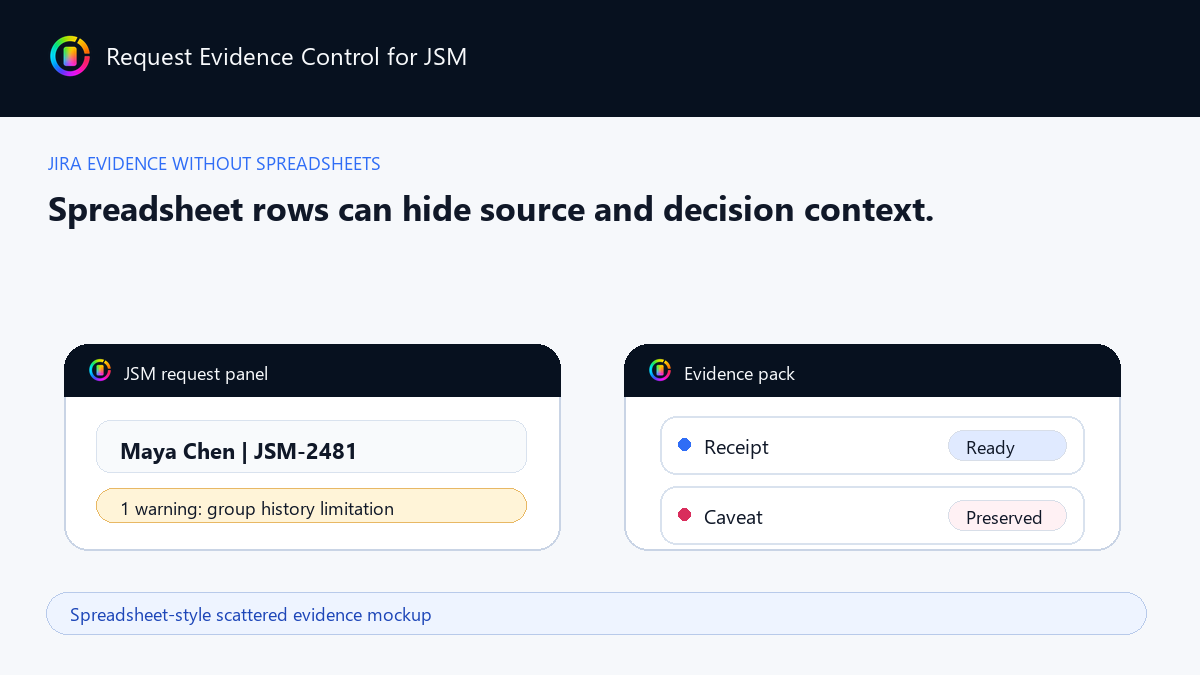Click the Spreadsheet rows headline text
The width and height of the screenshot is (1200, 675).
click(x=490, y=210)
